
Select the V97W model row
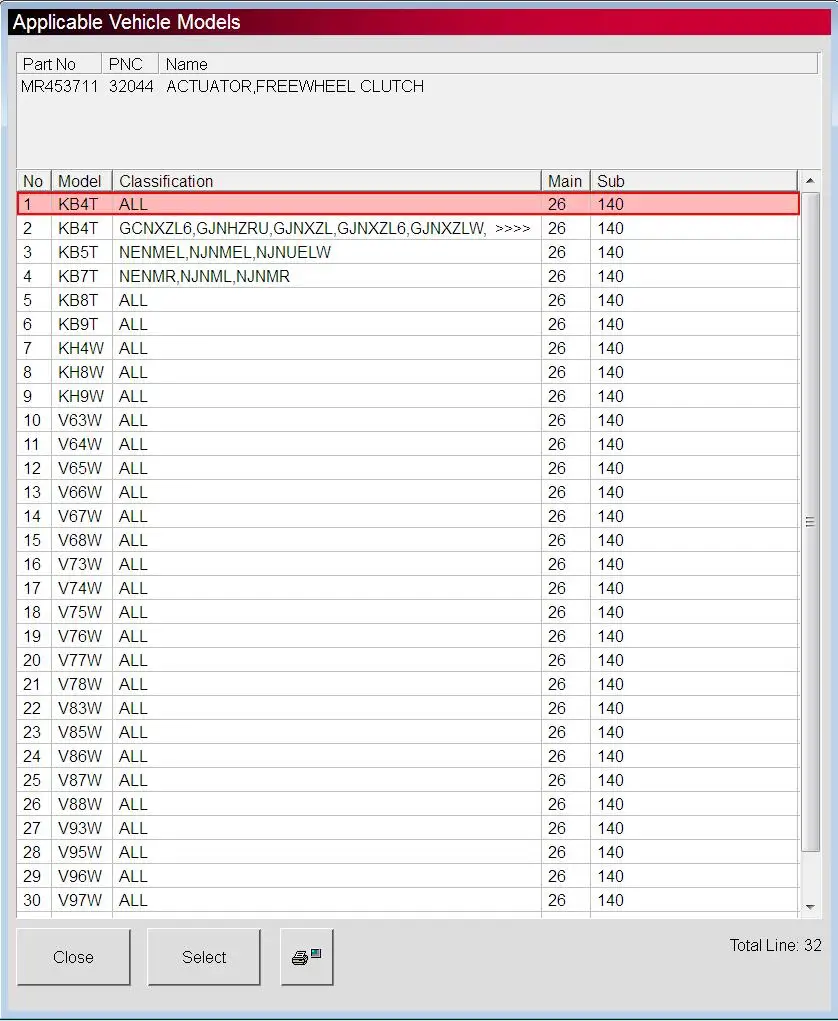[x=408, y=901]
